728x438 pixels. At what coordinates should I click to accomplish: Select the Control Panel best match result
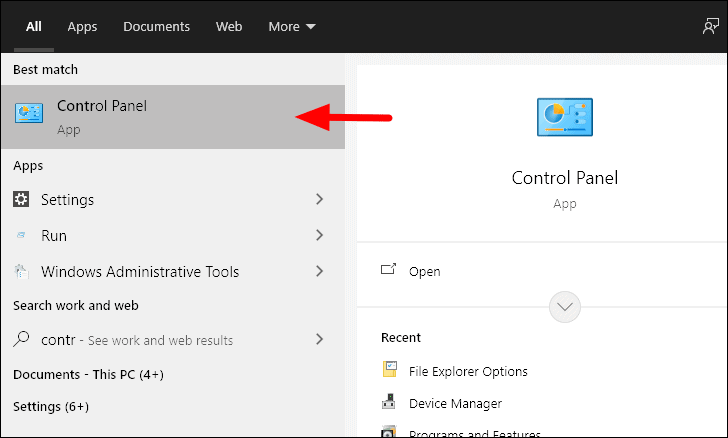coord(173,117)
